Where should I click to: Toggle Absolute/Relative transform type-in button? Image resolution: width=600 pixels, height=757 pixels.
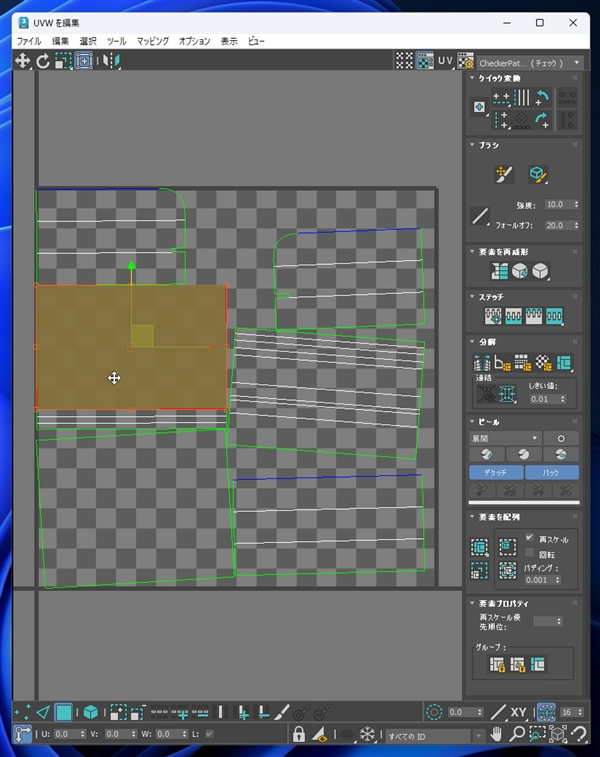pyautogui.click(x=22, y=734)
